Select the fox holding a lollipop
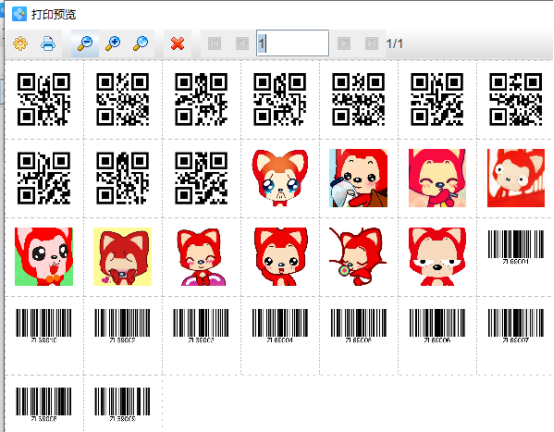Viewport: 554px width, 432px height. (x=358, y=256)
